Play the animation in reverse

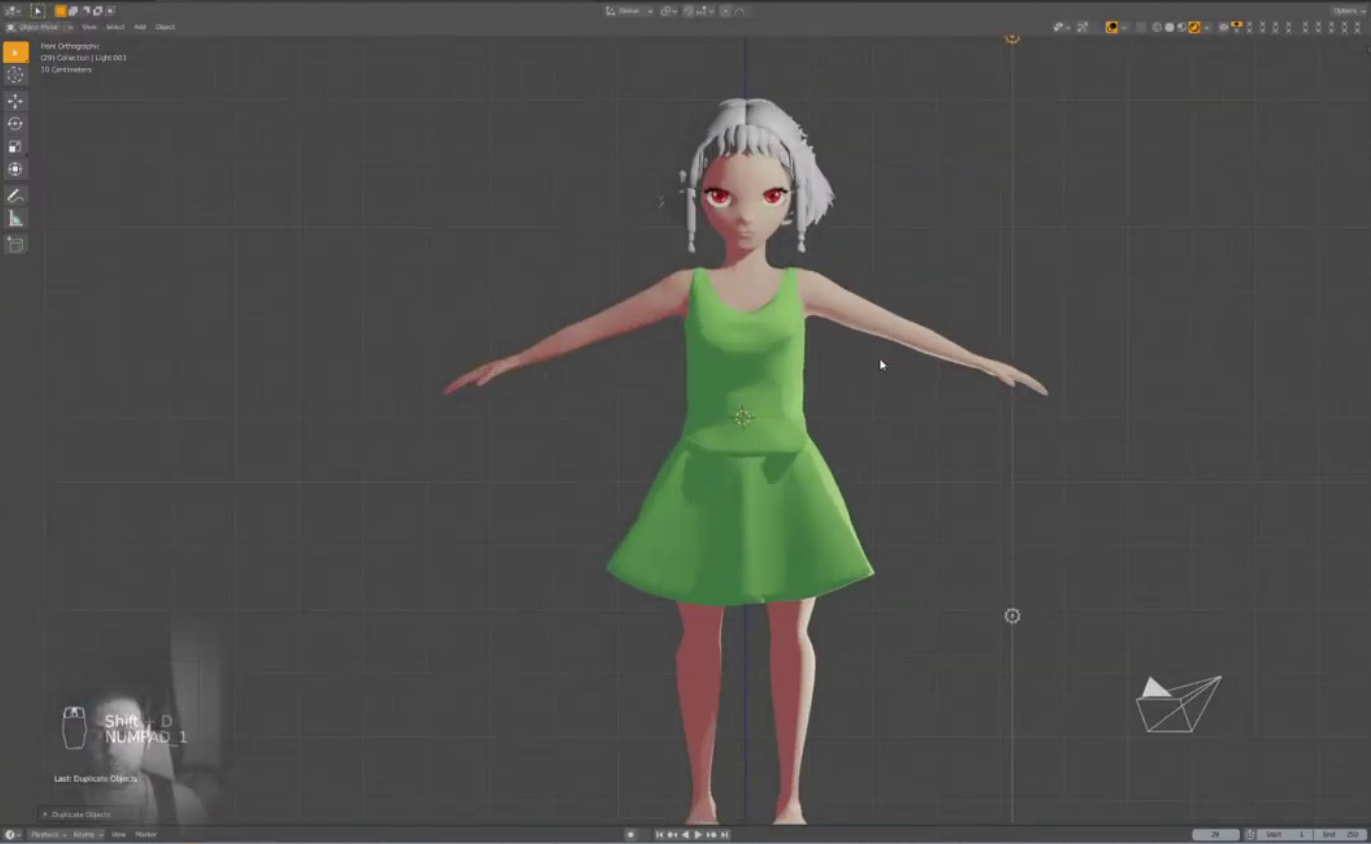(x=685, y=834)
